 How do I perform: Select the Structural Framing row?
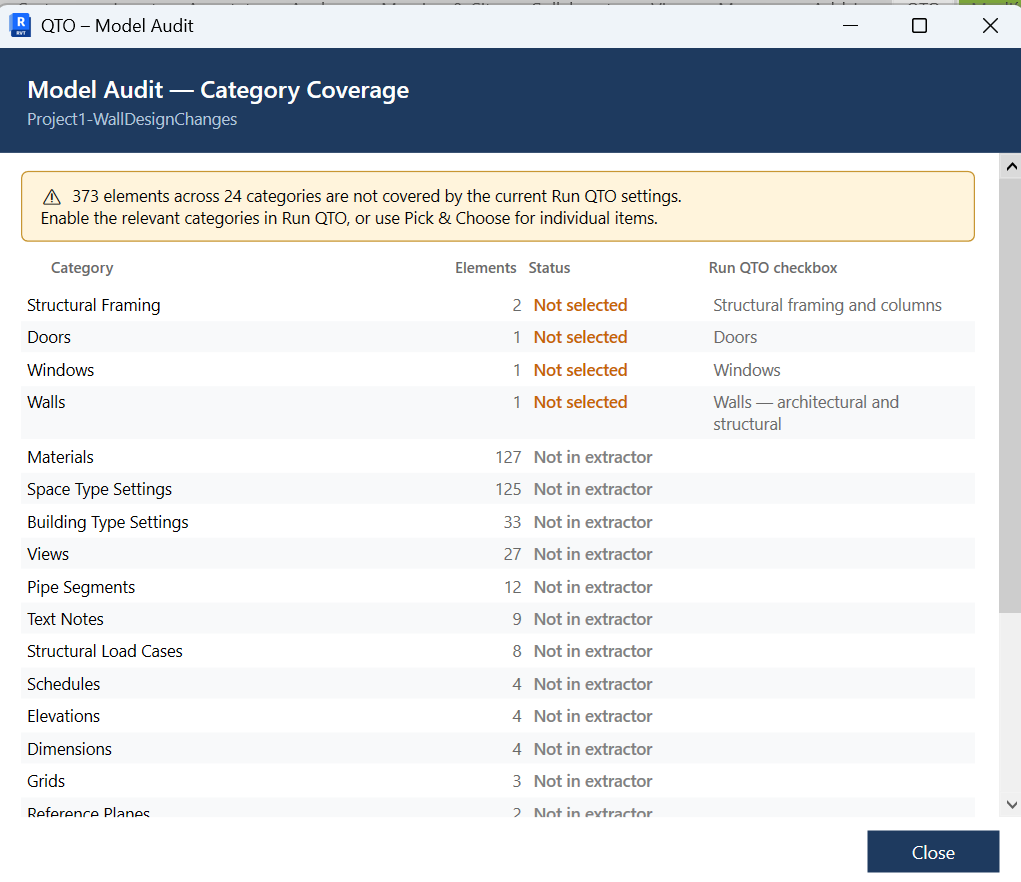click(498, 305)
